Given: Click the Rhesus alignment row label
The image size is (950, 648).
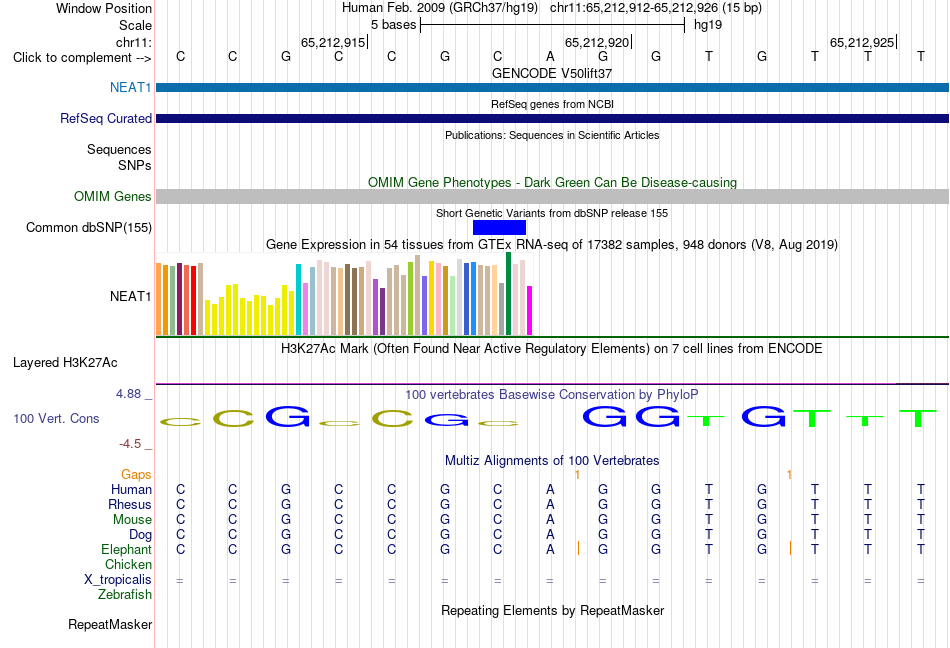Looking at the screenshot, I should pos(130,504).
